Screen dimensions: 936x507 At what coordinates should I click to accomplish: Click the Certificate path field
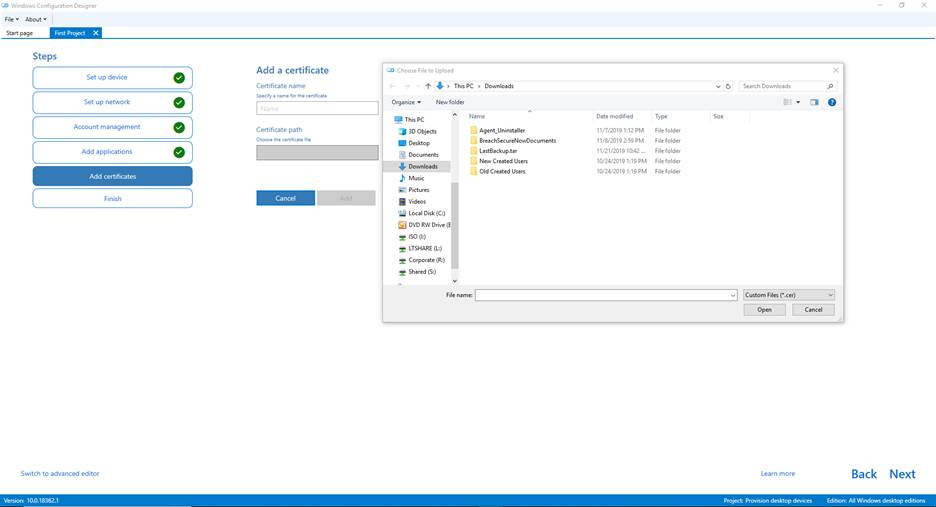click(317, 152)
